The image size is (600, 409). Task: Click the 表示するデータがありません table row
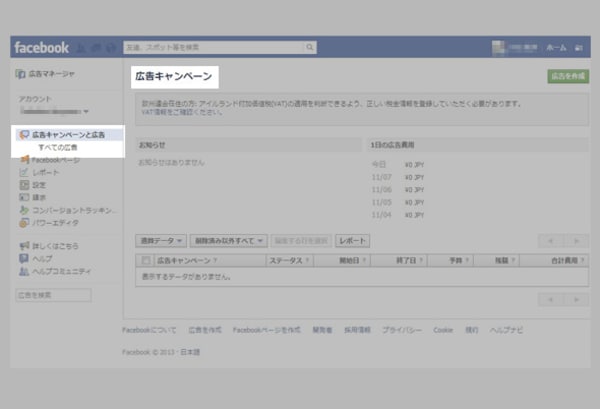coord(362,277)
